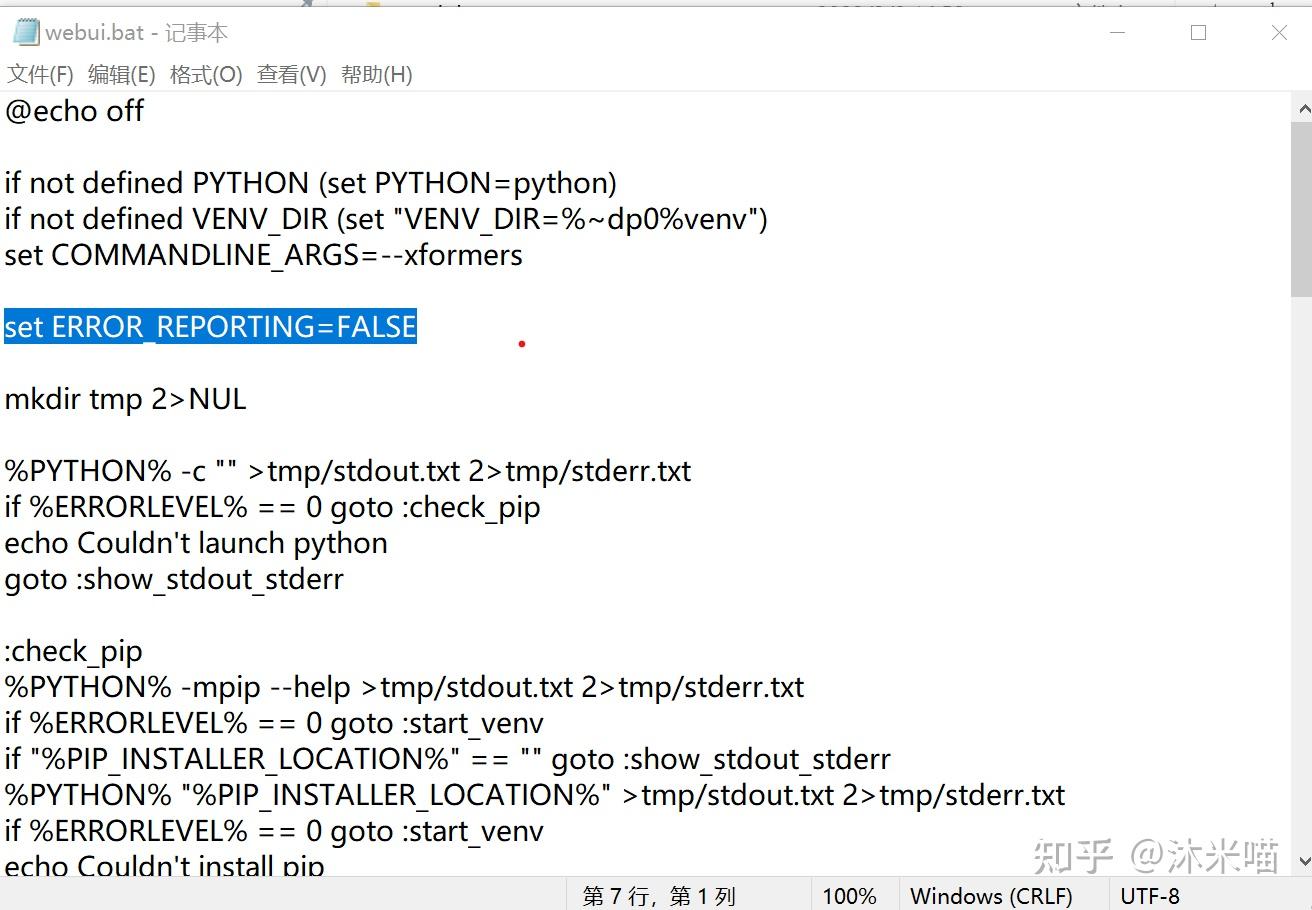This screenshot has width=1312, height=910.
Task: Click the echo Couldn't launch python line
Action: [x=196, y=543]
